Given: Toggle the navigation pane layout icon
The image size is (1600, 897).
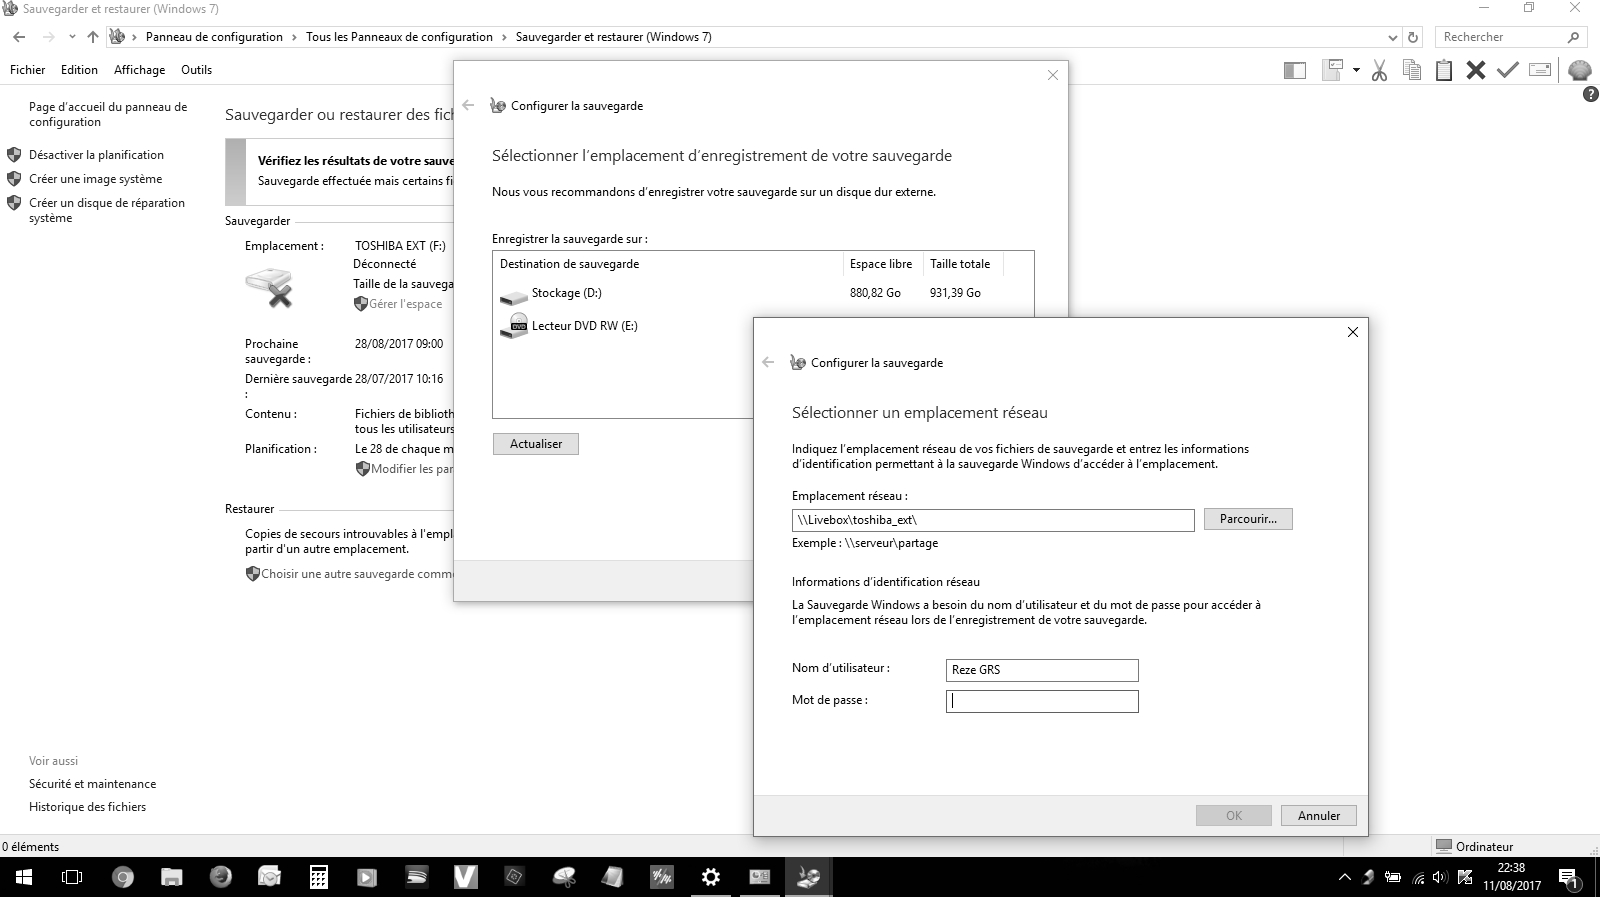Looking at the screenshot, I should (x=1295, y=70).
